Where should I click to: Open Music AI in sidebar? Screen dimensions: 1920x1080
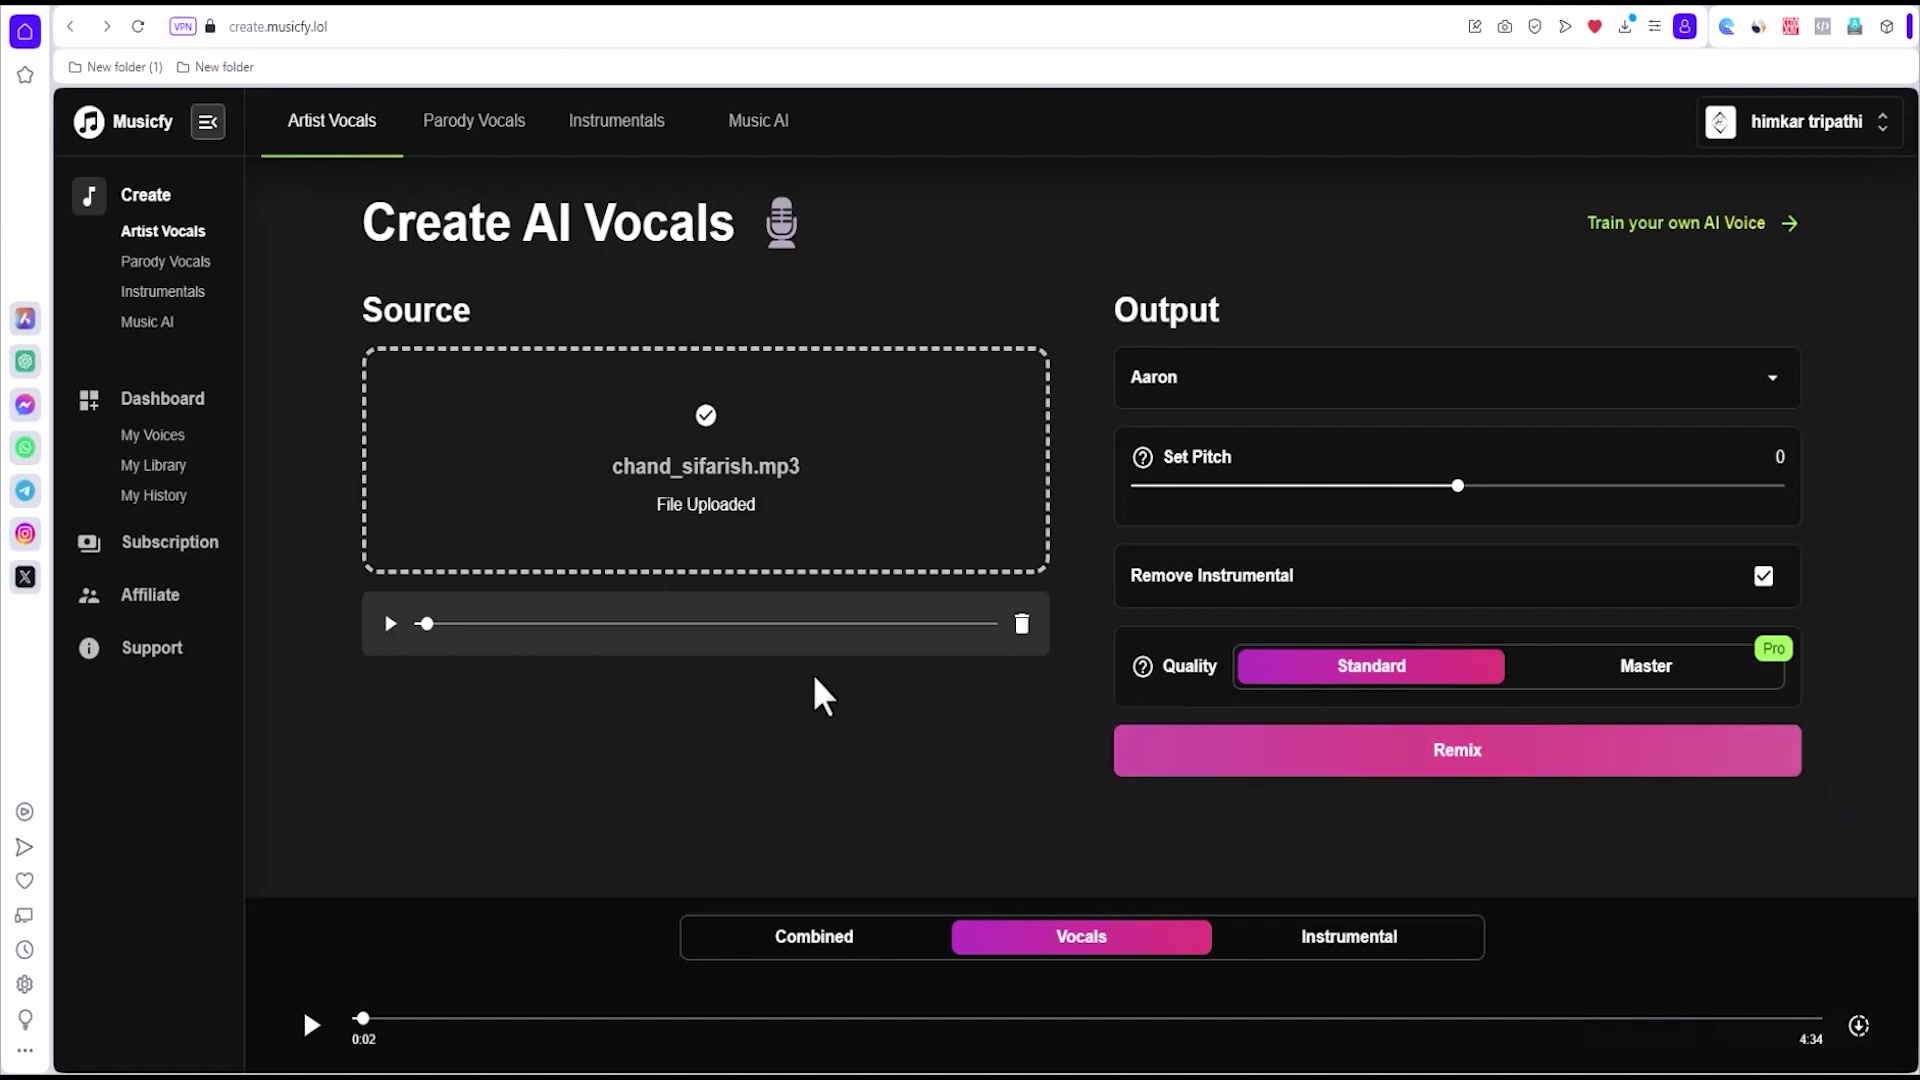147,322
